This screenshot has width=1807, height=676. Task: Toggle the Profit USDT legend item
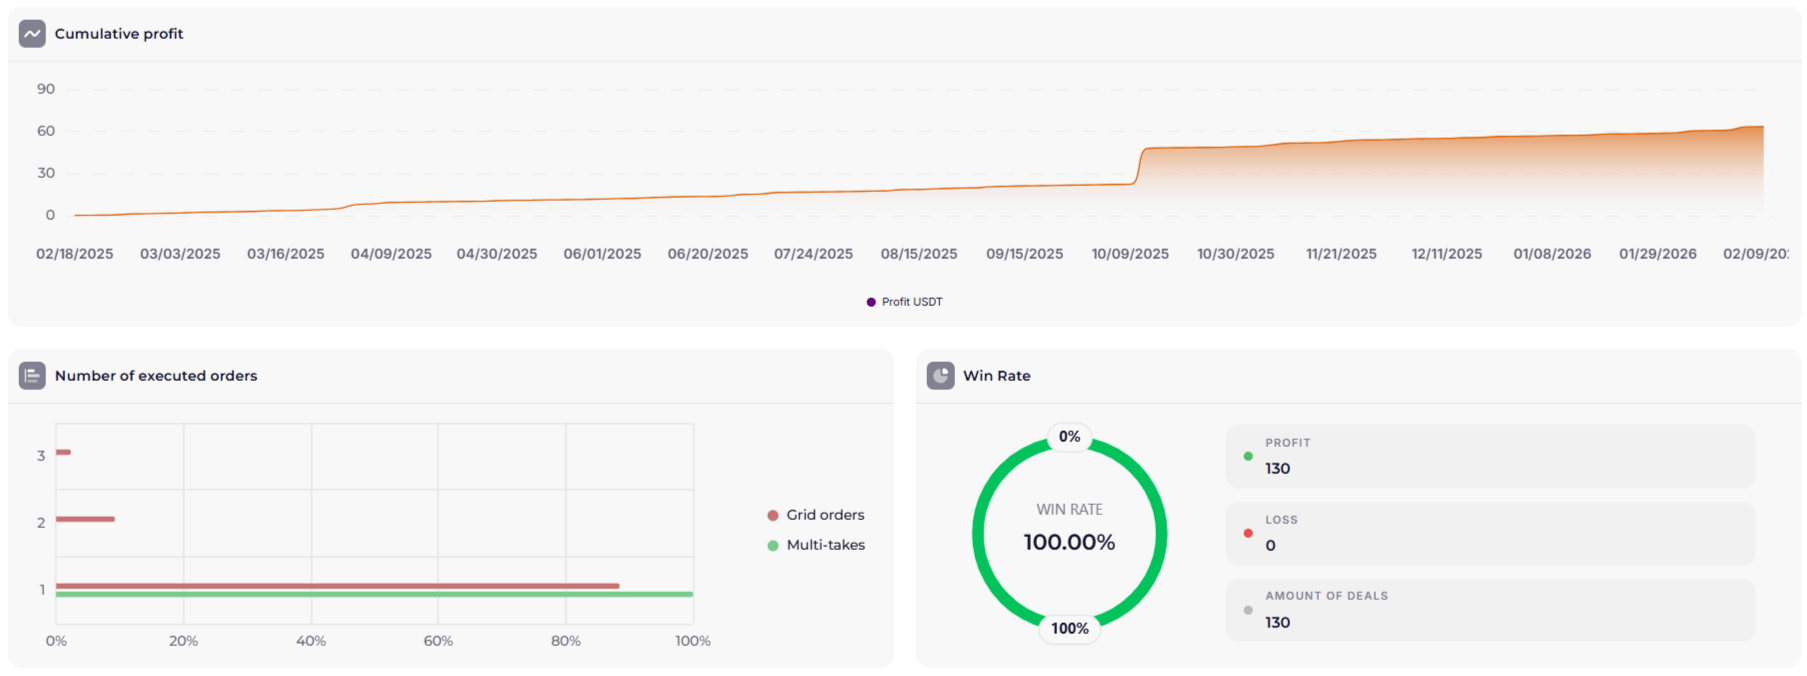click(904, 302)
